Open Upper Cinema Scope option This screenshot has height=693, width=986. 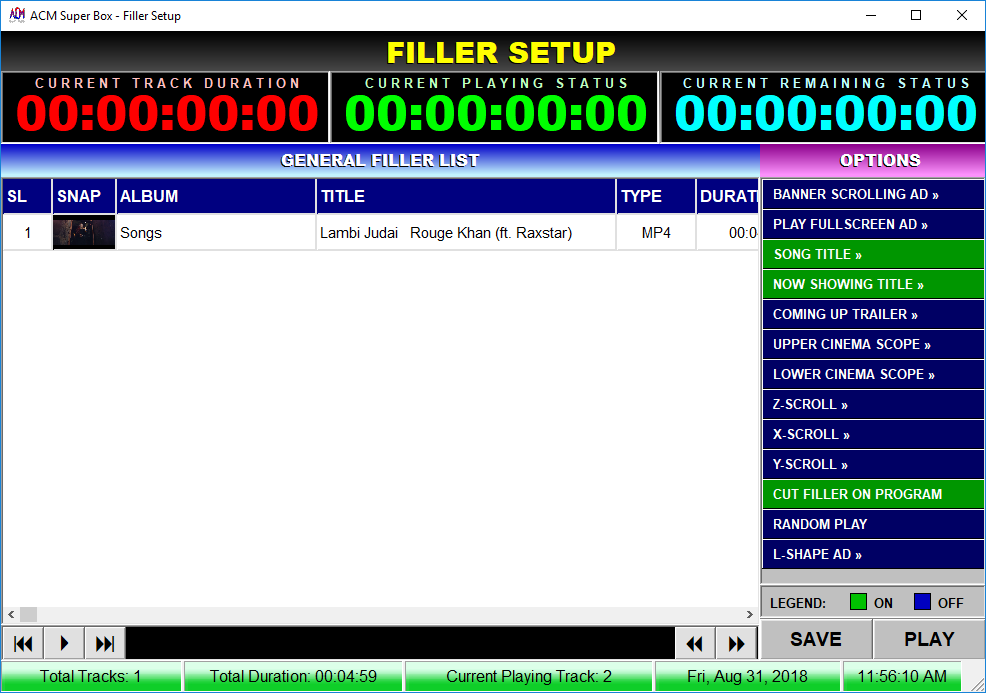pos(873,345)
